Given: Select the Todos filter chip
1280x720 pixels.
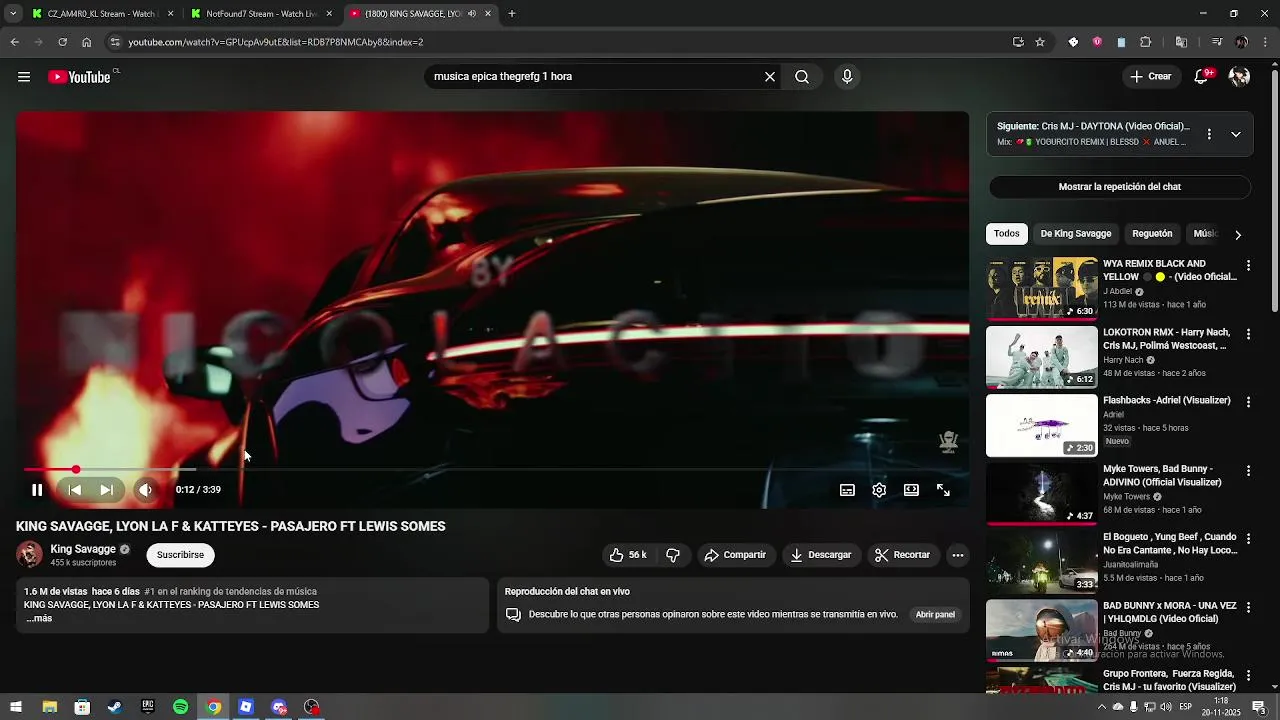Looking at the screenshot, I should coord(1007,234).
